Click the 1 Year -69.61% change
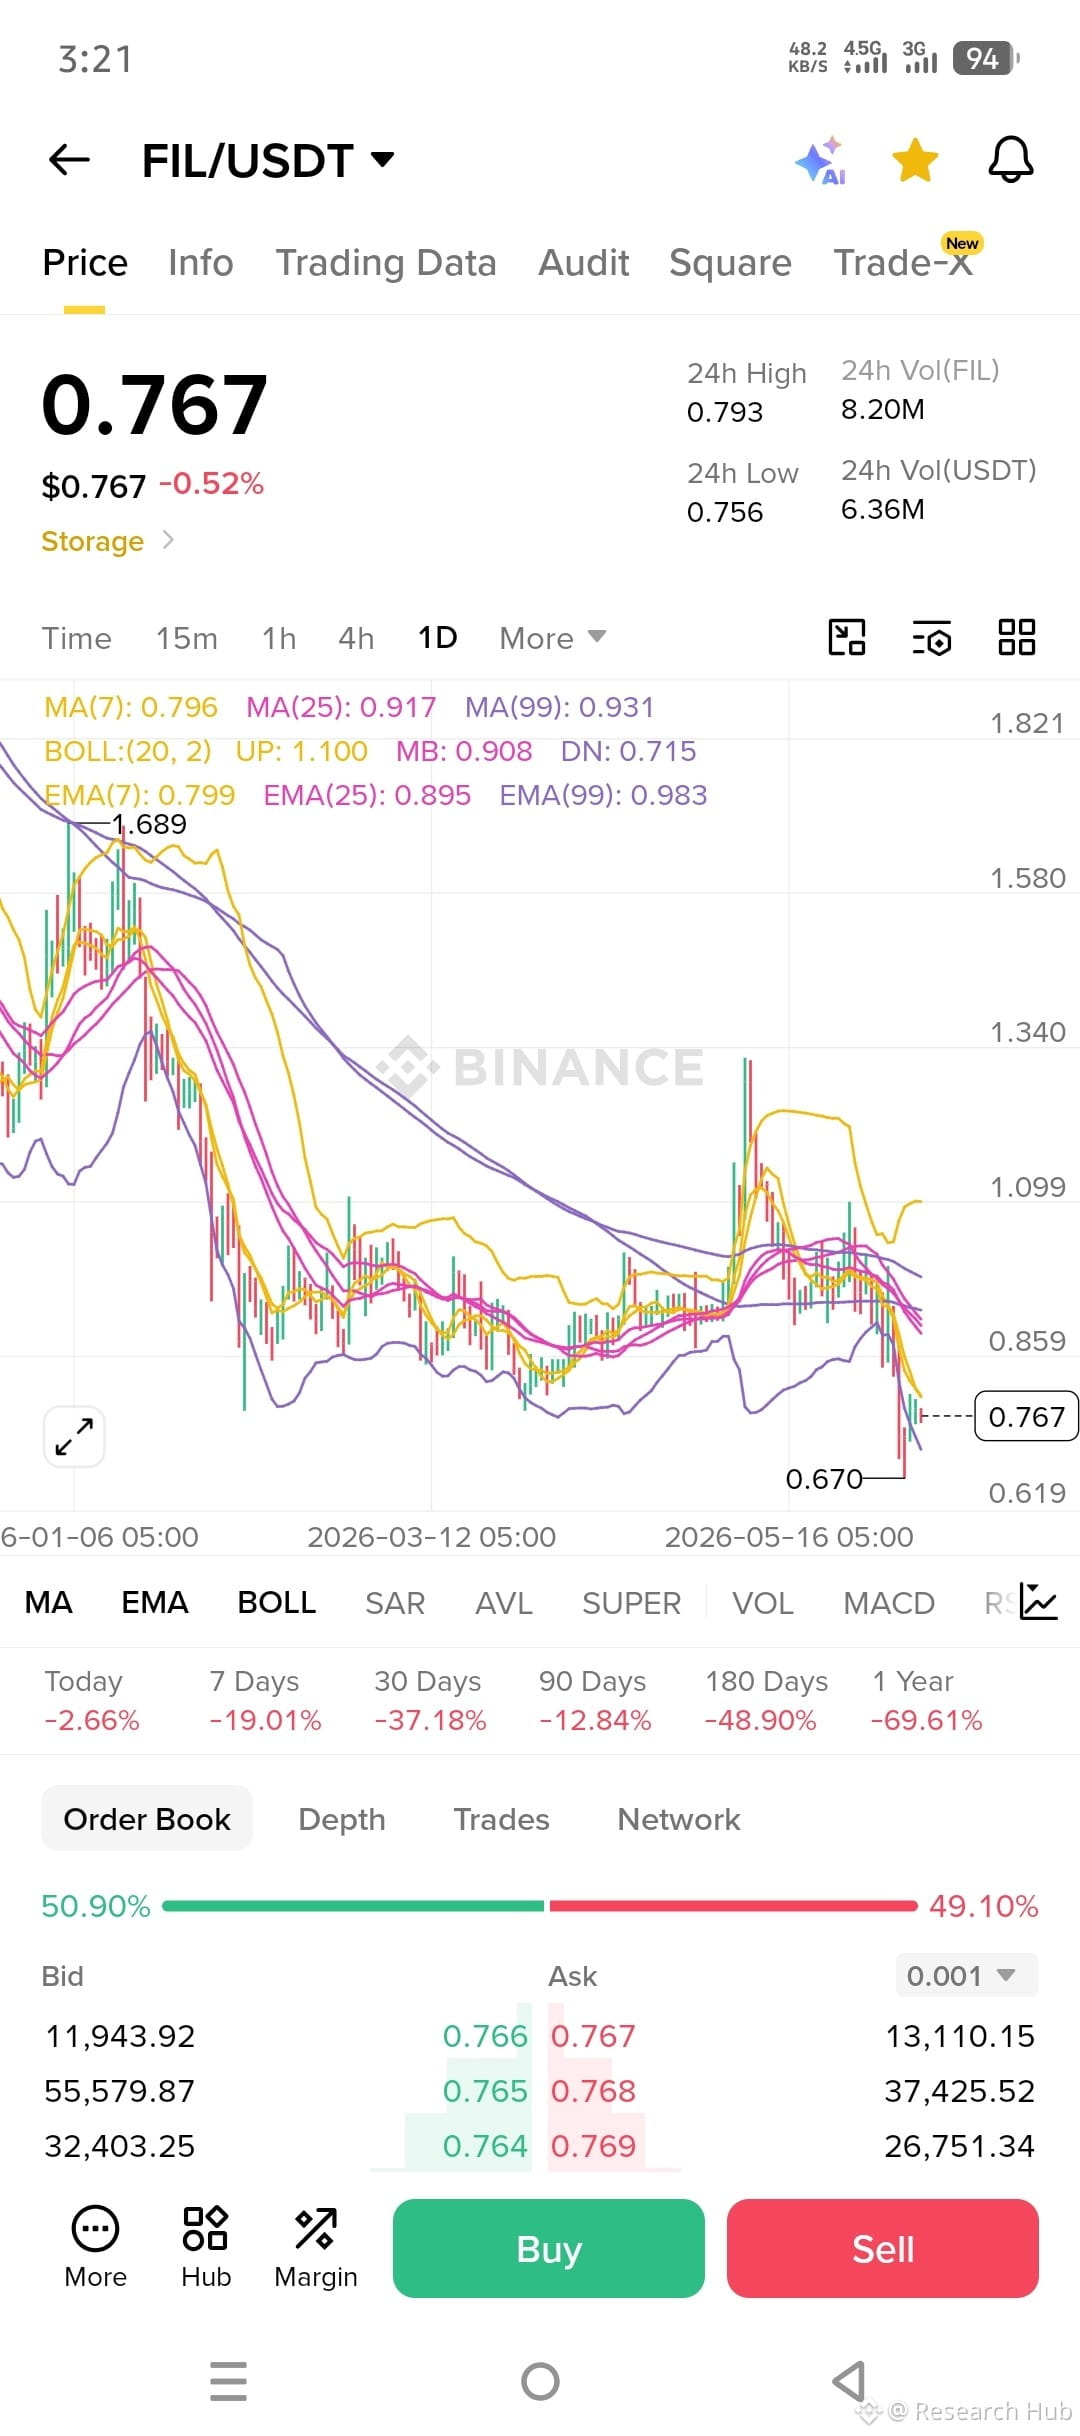The height and width of the screenshot is (2436, 1080). pyautogui.click(x=926, y=1700)
